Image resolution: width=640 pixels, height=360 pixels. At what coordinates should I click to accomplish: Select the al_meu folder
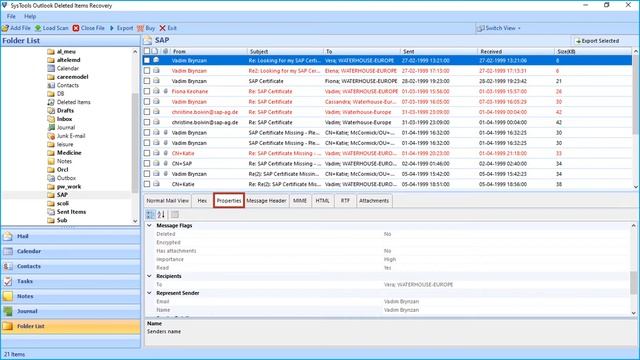tap(62, 52)
